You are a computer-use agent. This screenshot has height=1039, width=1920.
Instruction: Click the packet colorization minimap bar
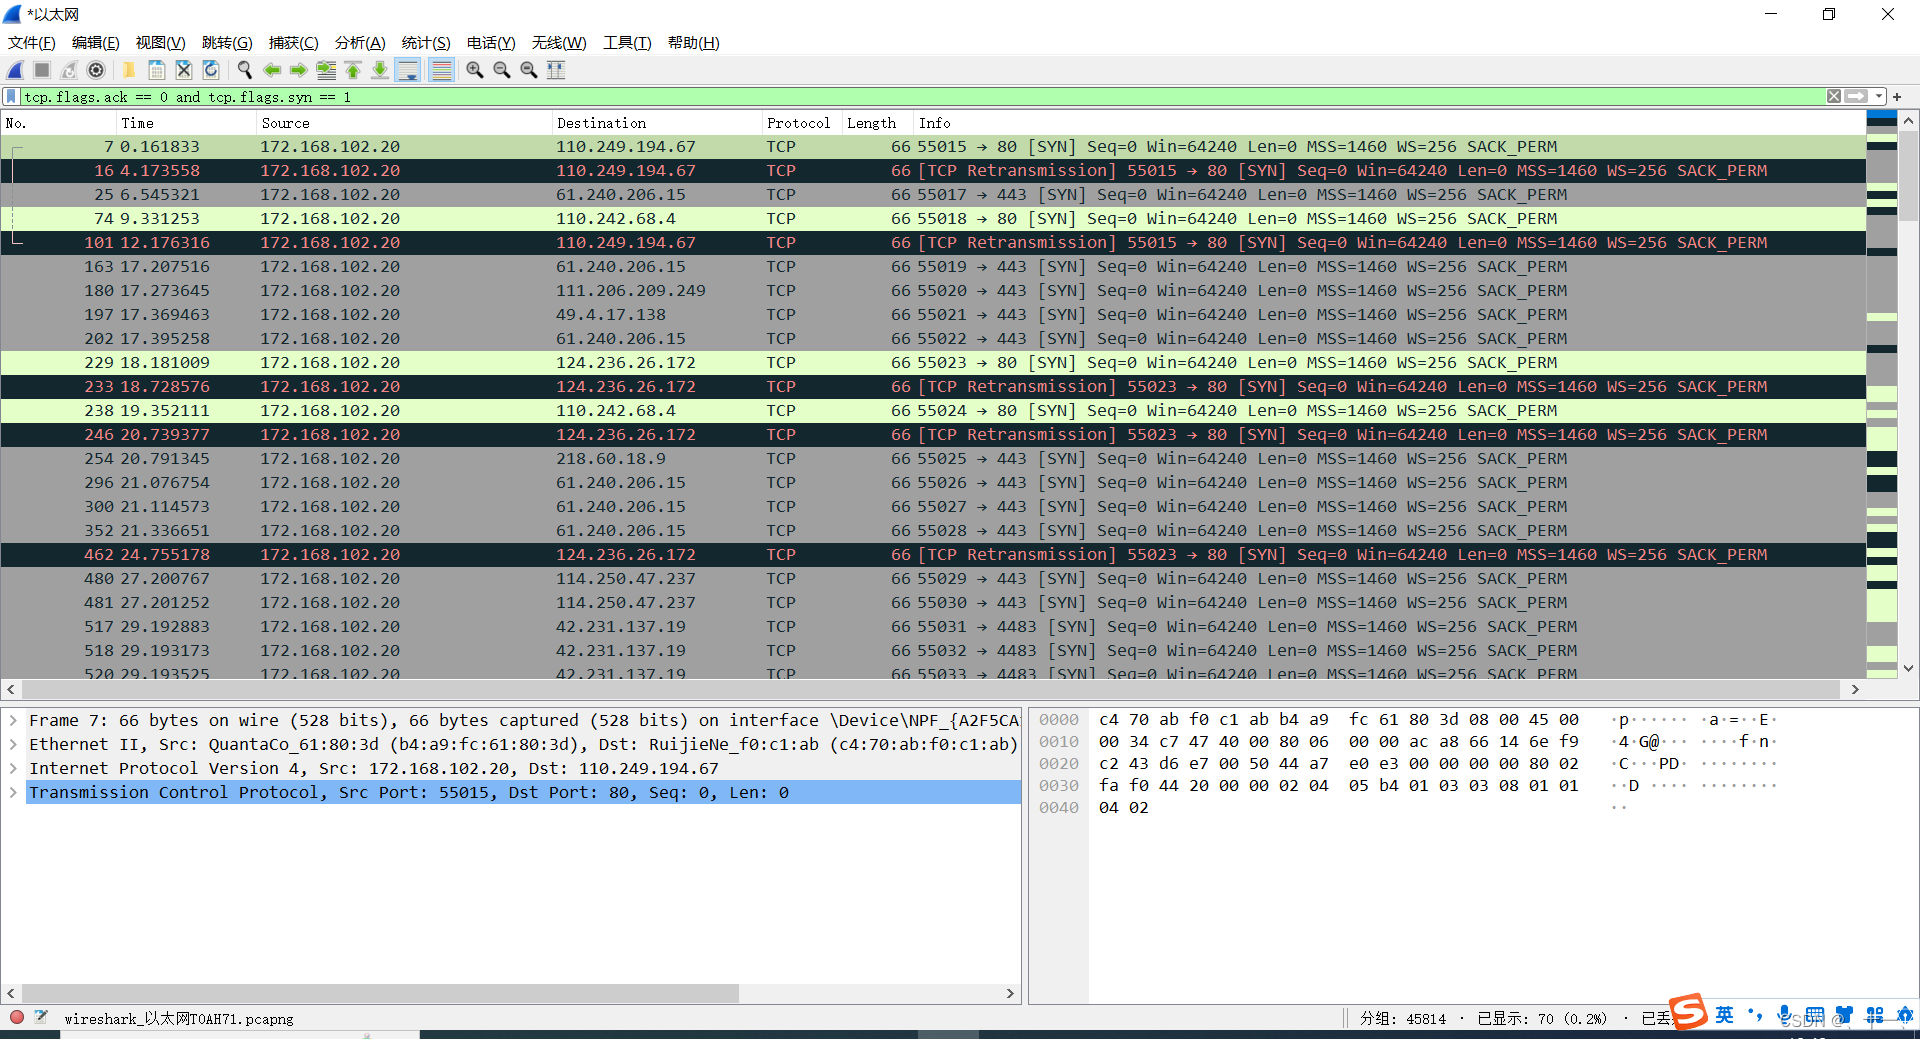click(1882, 394)
